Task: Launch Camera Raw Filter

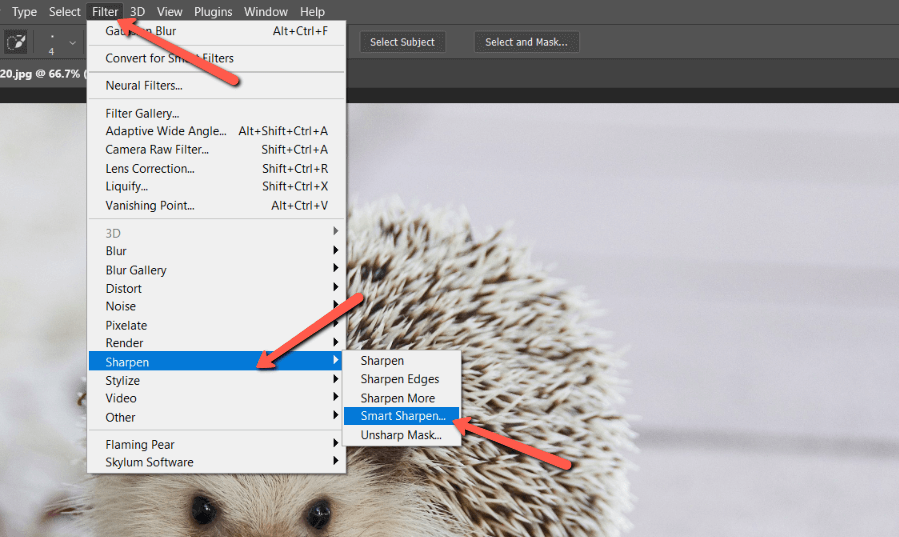Action: pos(157,150)
